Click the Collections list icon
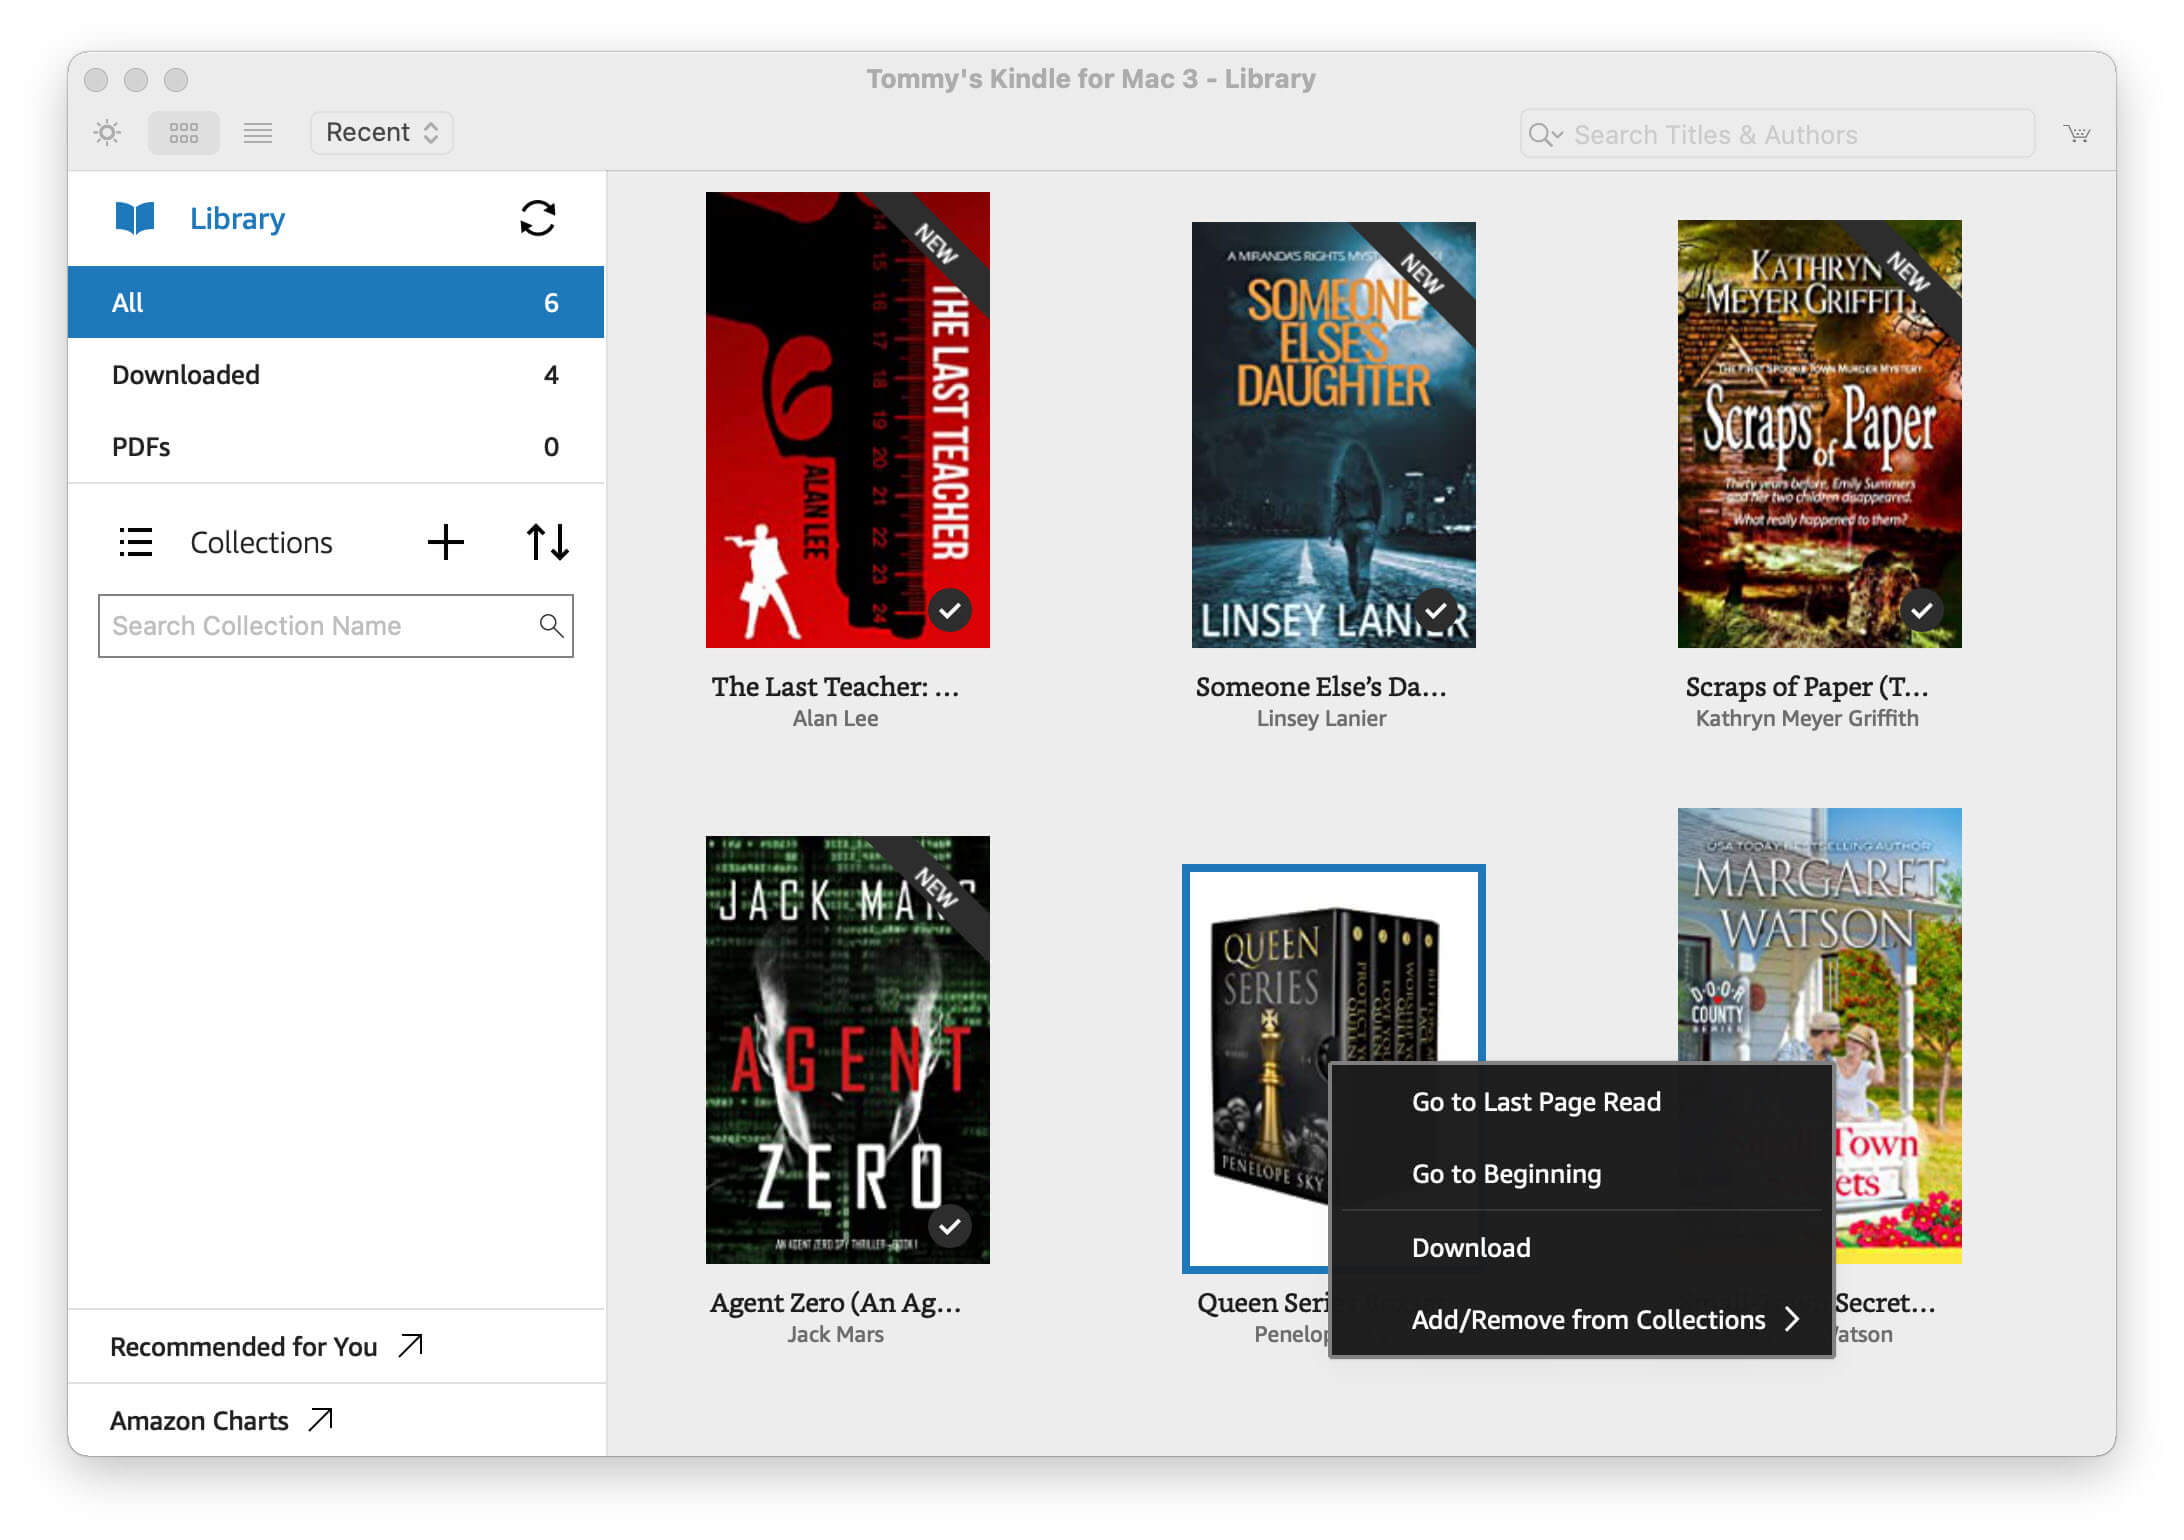This screenshot has width=2184, height=1540. tap(136, 542)
